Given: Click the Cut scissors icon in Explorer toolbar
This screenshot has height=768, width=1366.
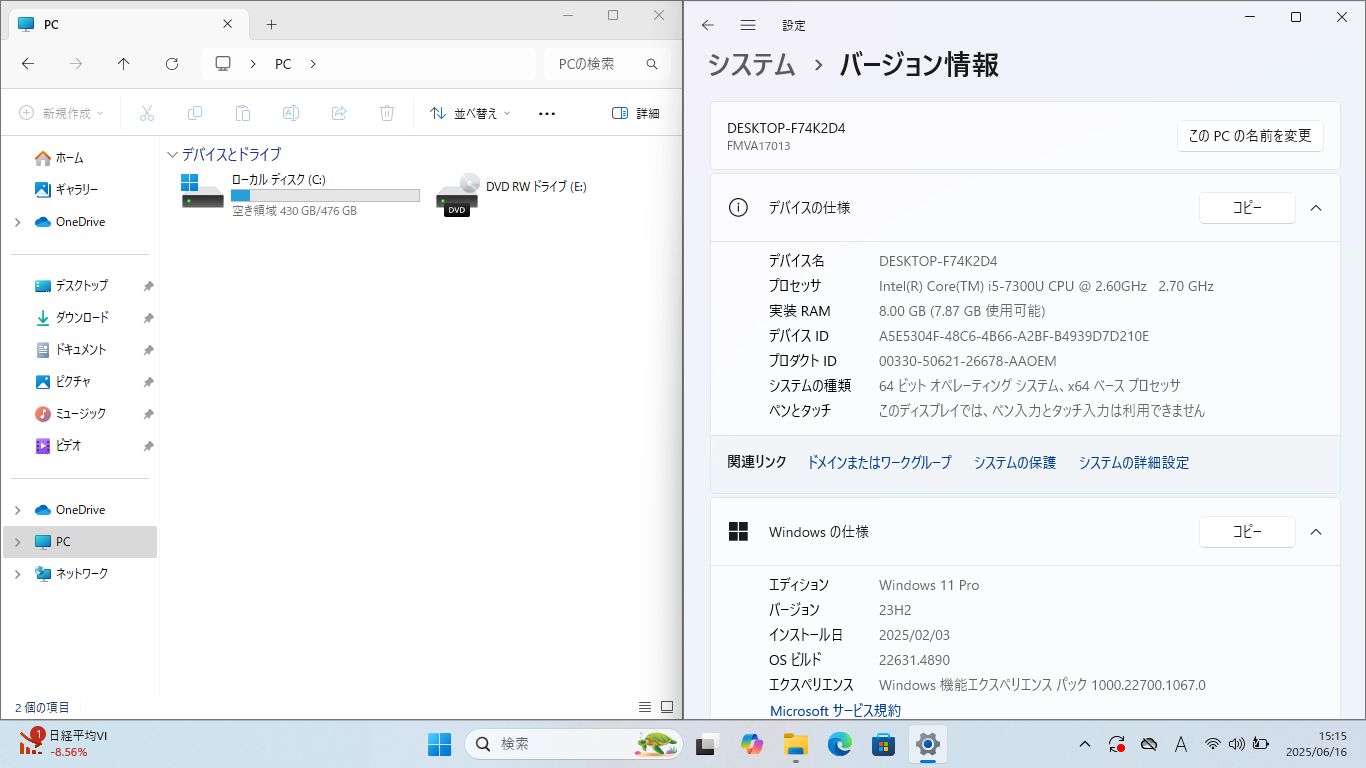Looking at the screenshot, I should click(147, 113).
